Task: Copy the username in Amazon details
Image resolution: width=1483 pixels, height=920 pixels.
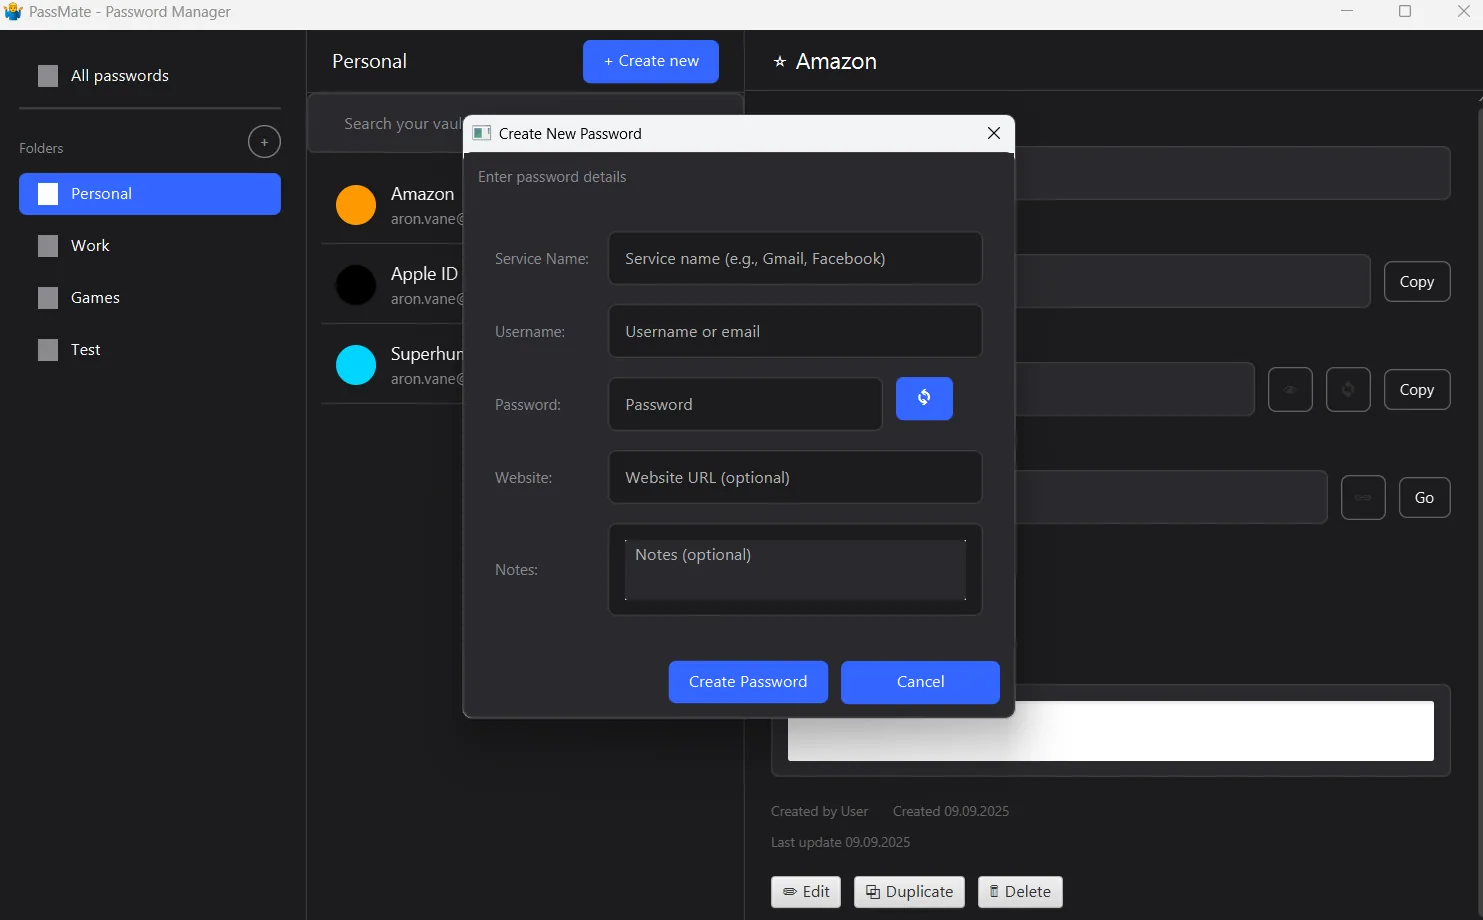Action: click(1417, 282)
